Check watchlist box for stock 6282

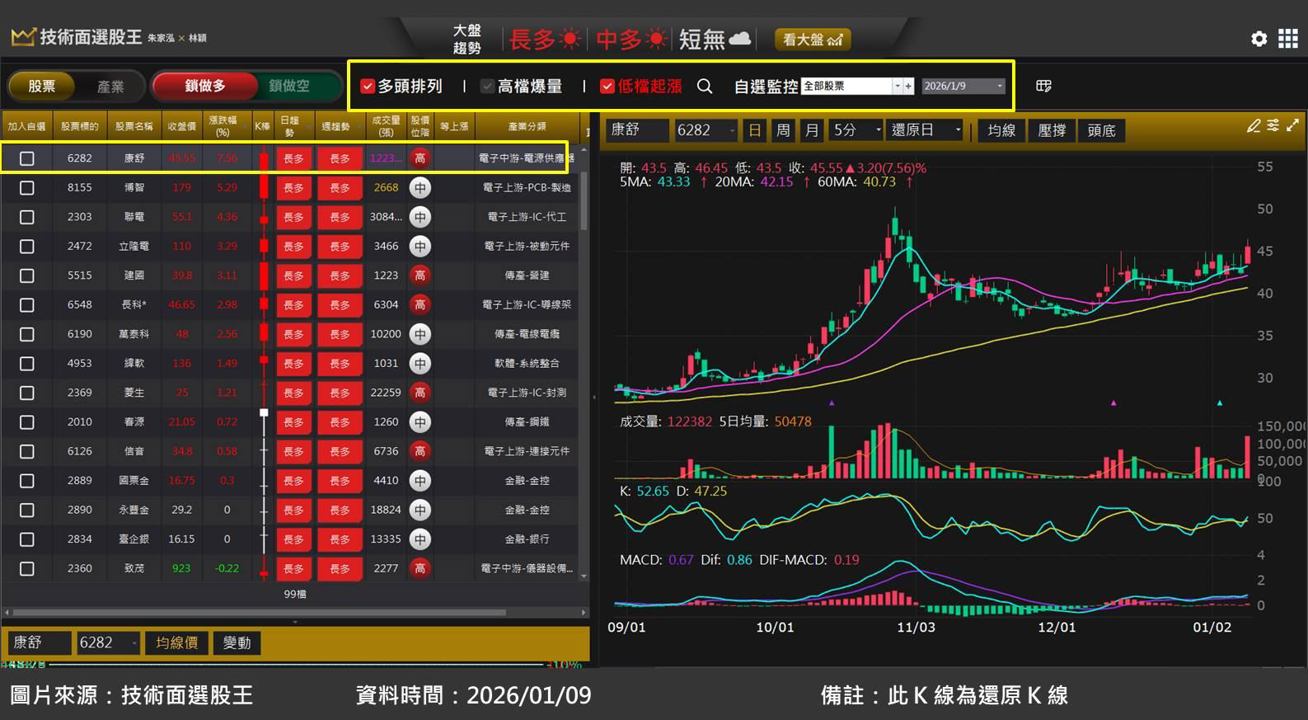point(27,158)
